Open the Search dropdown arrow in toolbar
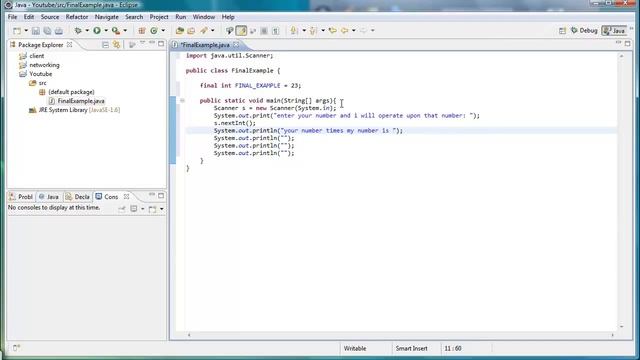The height and width of the screenshot is (360, 640). [x=212, y=31]
